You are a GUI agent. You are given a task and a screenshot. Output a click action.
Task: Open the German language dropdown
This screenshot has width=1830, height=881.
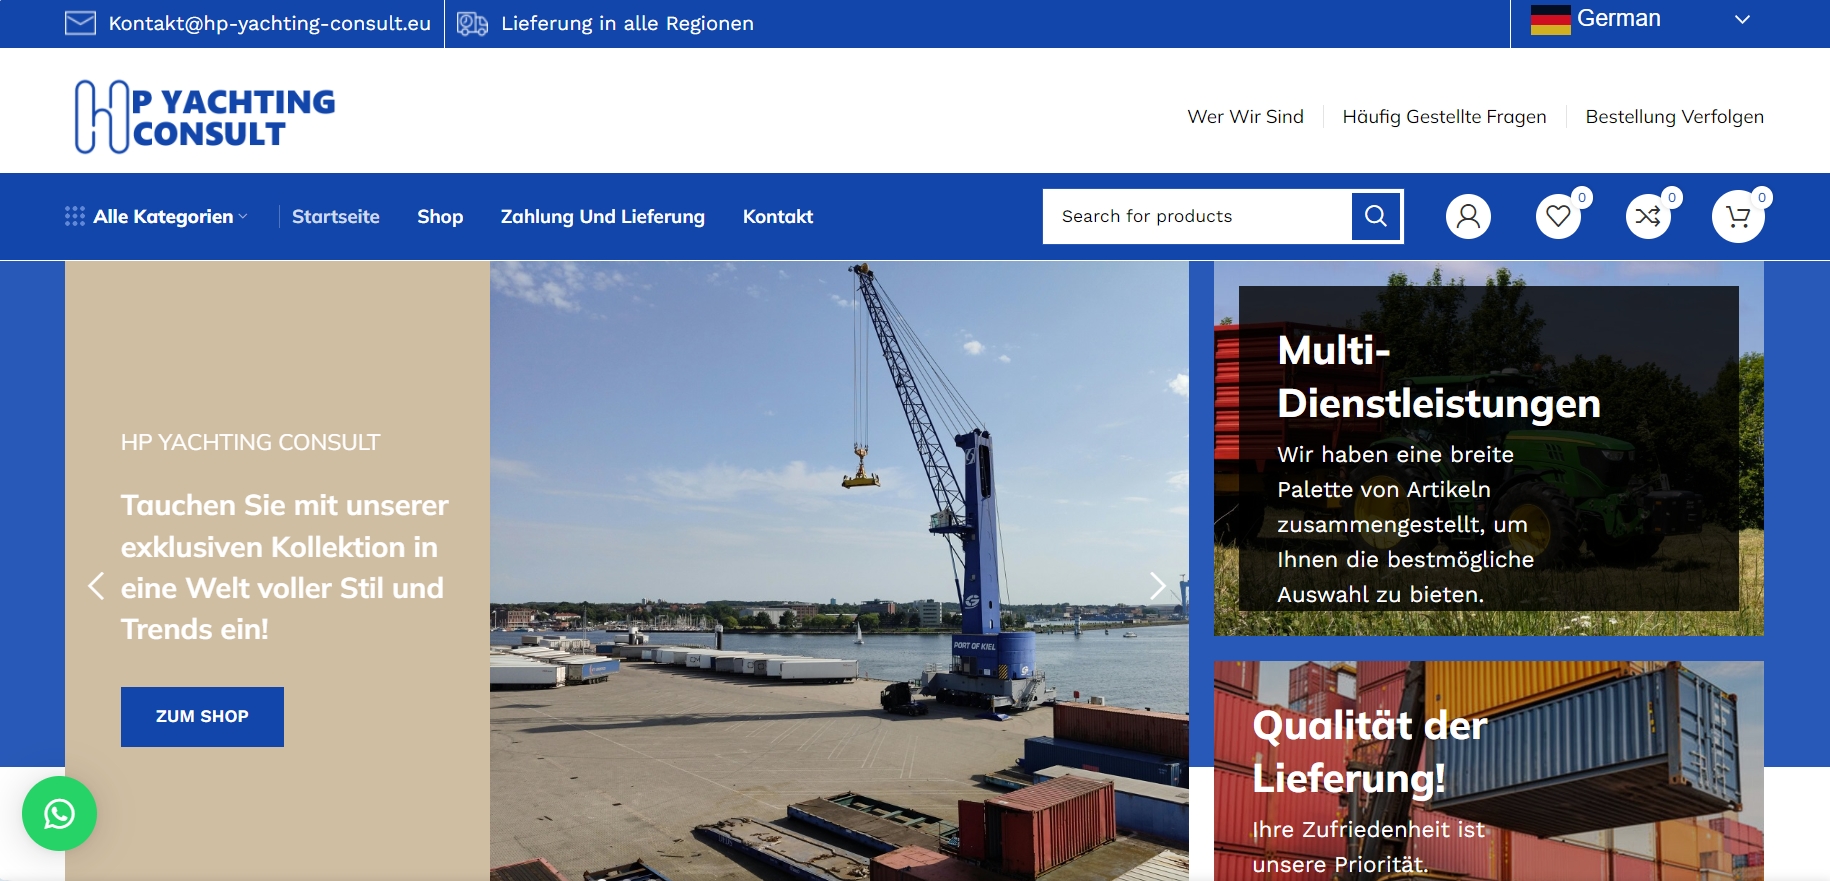[1640, 19]
